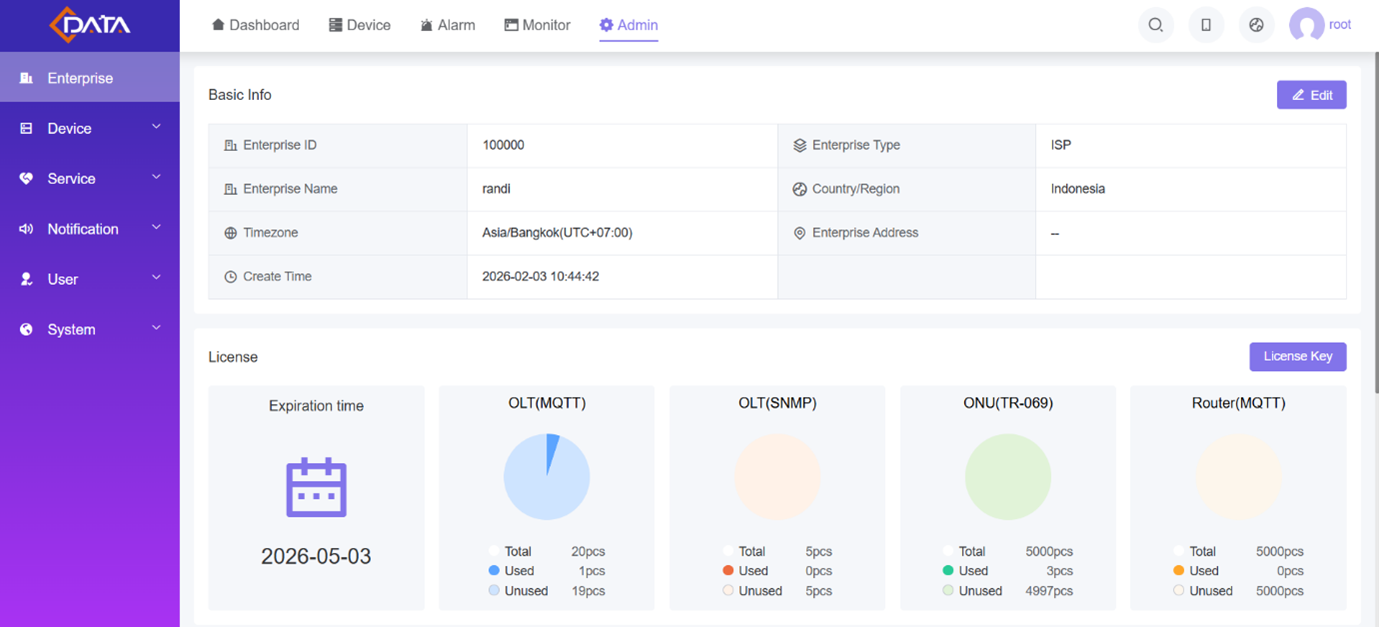
Task: Expand the User sidebar menu
Action: [x=89, y=279]
